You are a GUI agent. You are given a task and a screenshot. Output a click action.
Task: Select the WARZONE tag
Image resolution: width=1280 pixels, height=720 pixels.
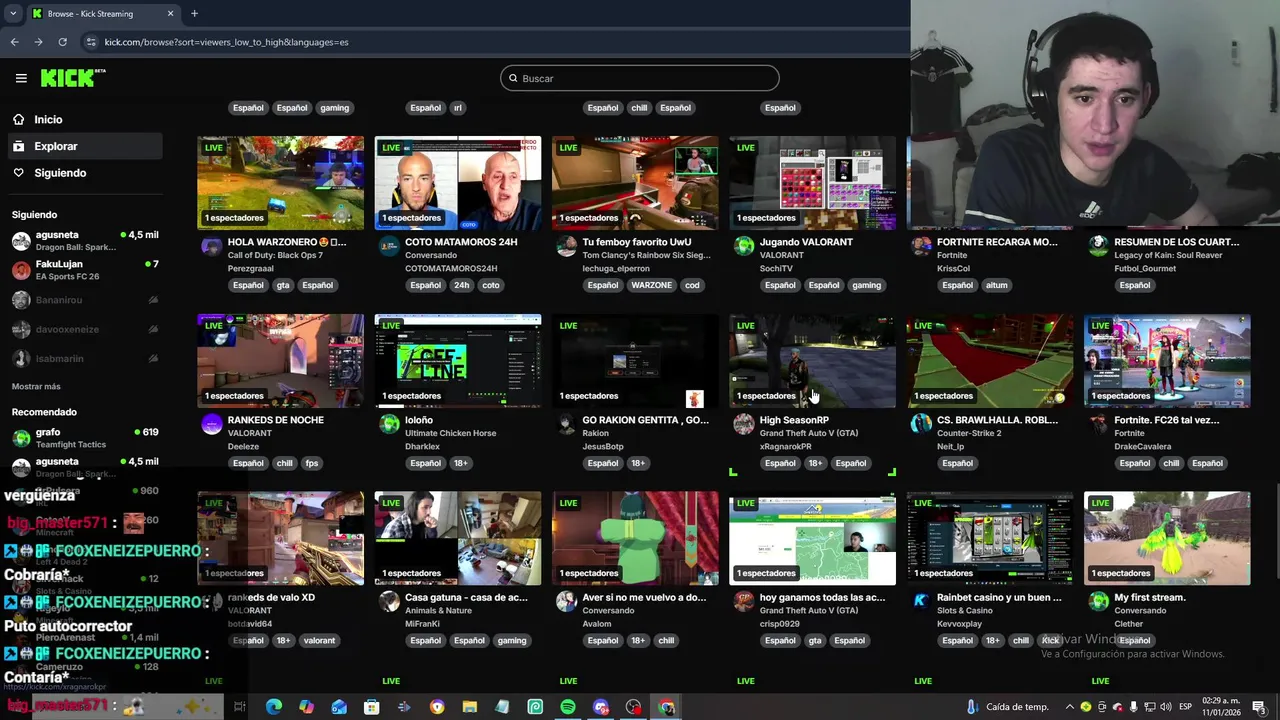coord(652,285)
